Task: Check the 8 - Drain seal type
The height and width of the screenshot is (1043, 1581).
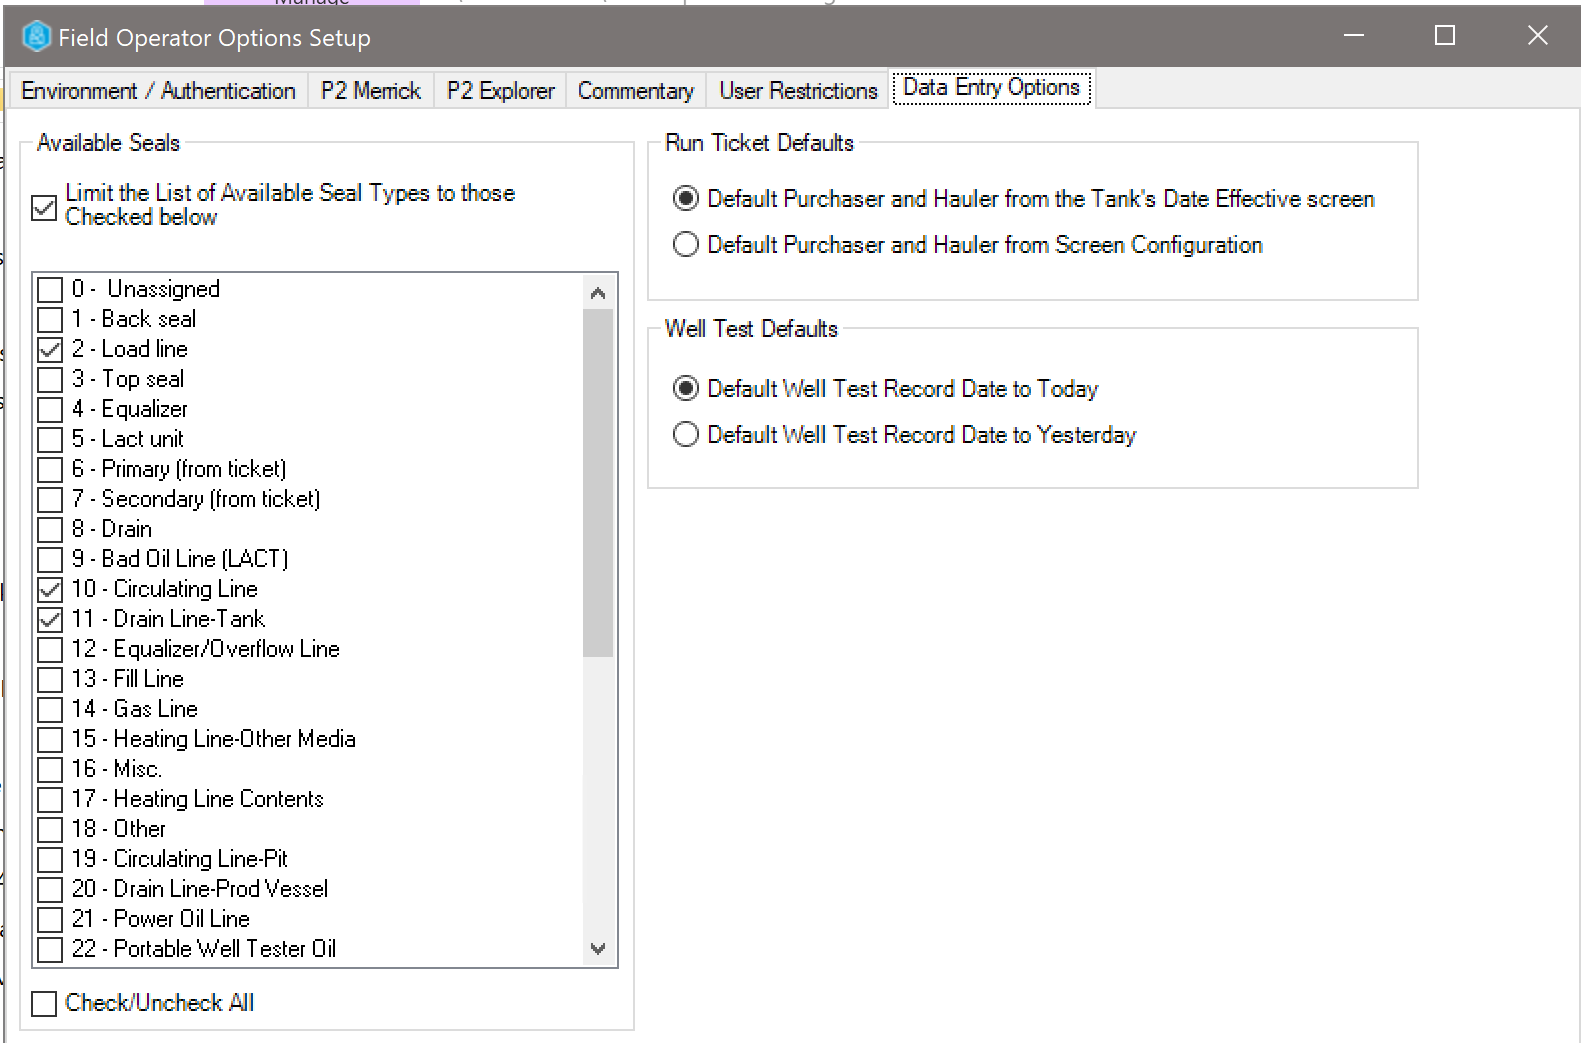Action: tap(50, 530)
